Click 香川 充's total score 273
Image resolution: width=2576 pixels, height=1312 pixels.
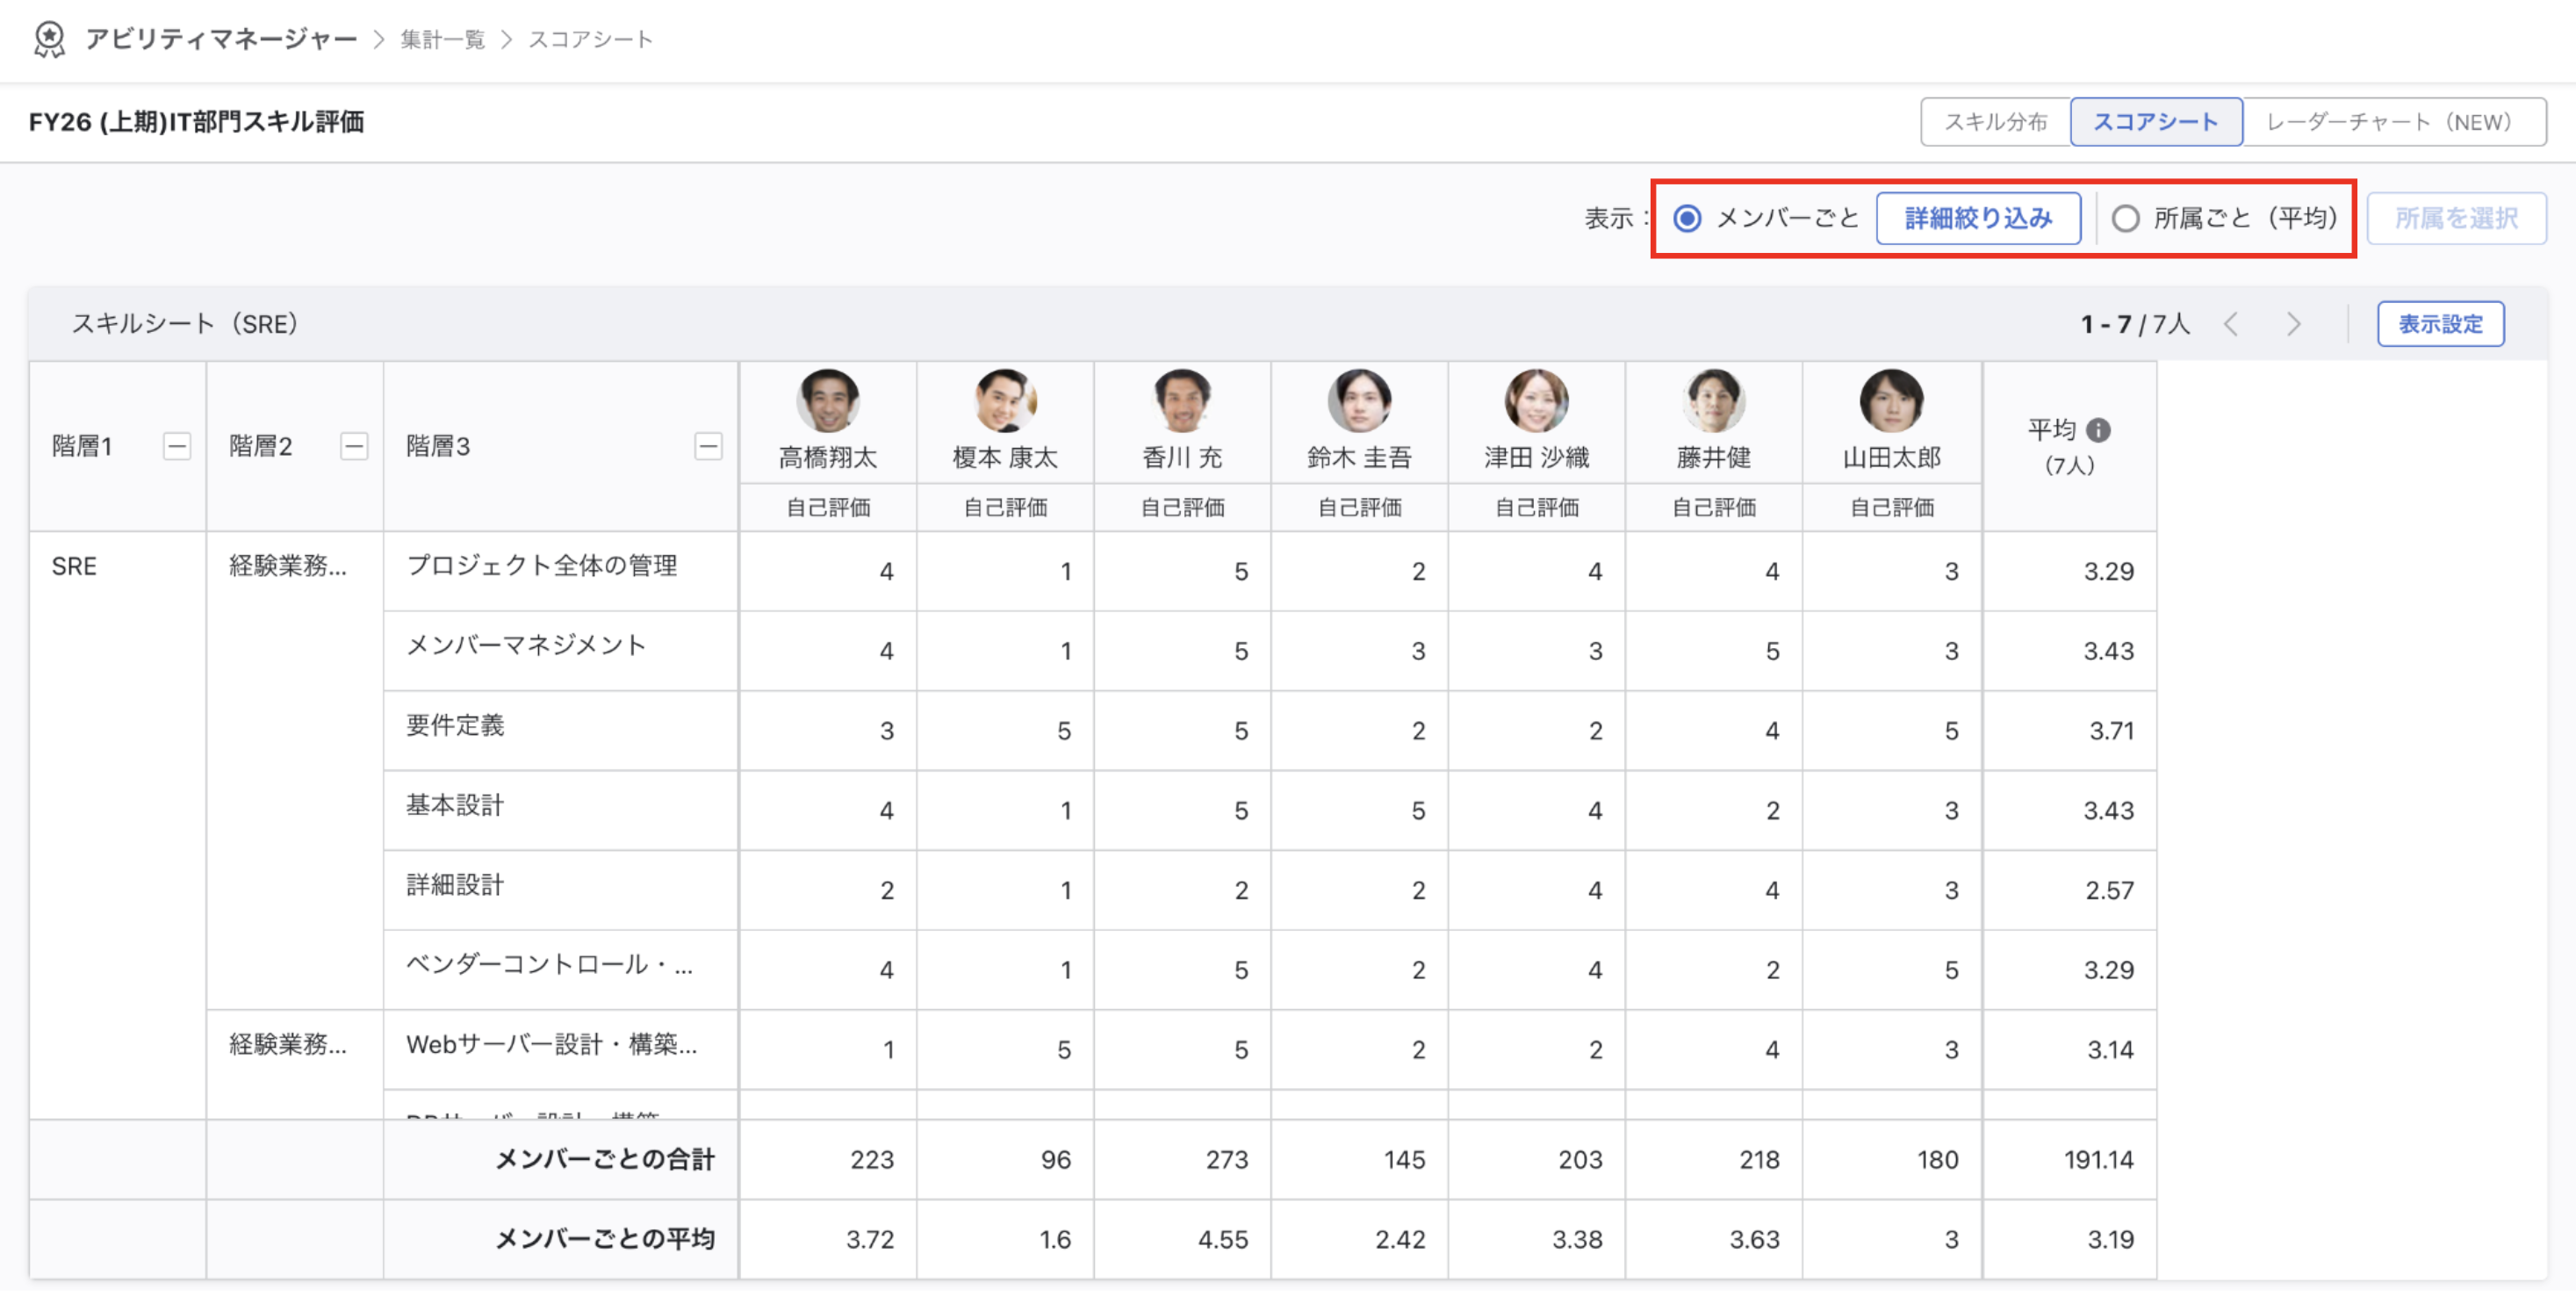[1226, 1159]
